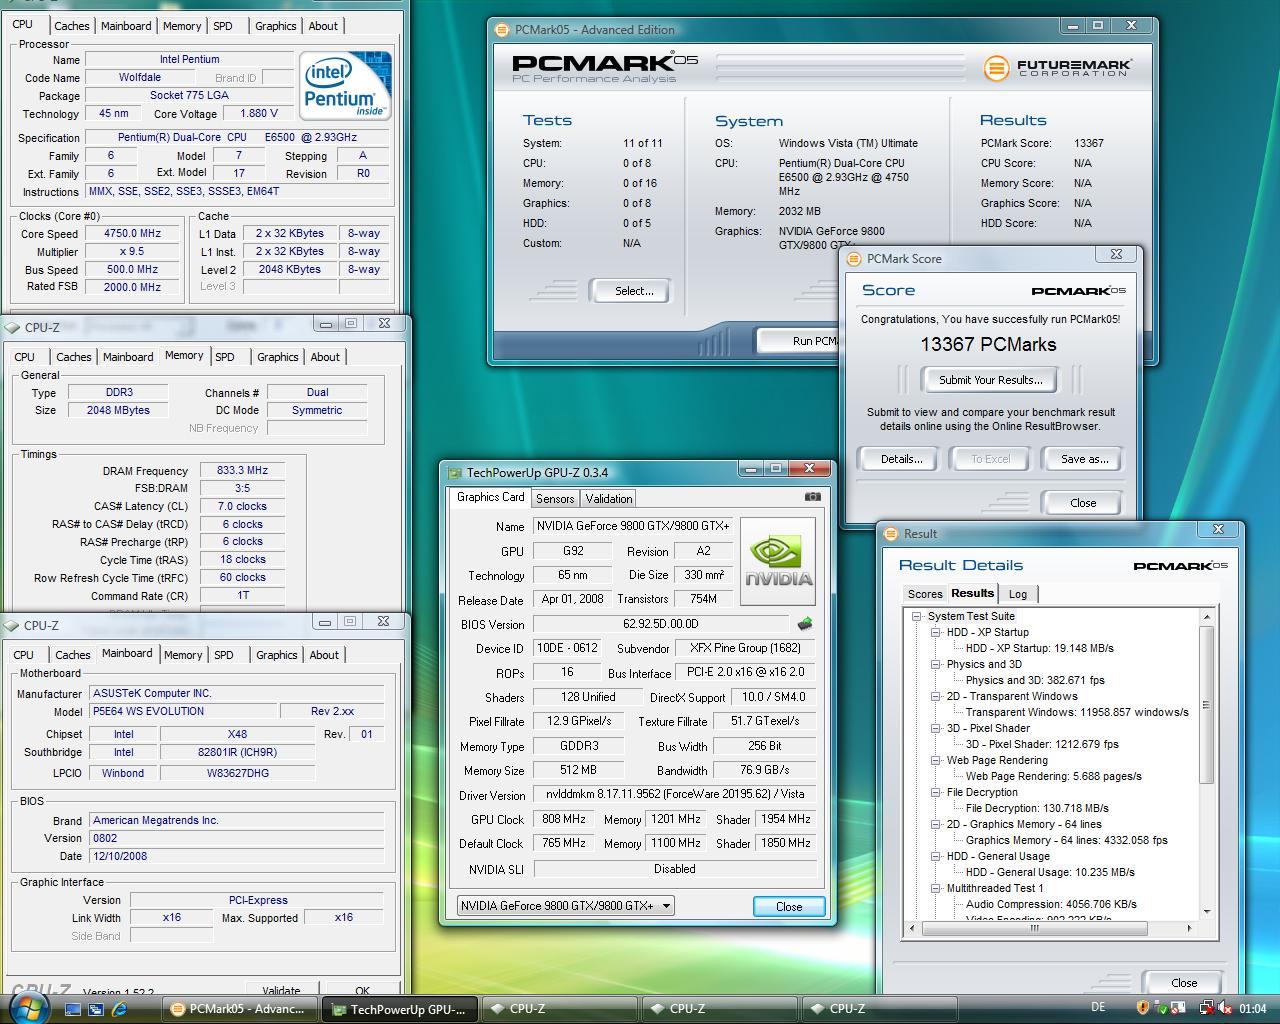Click the taskbar clock showing 01:04

pos(1252,1008)
